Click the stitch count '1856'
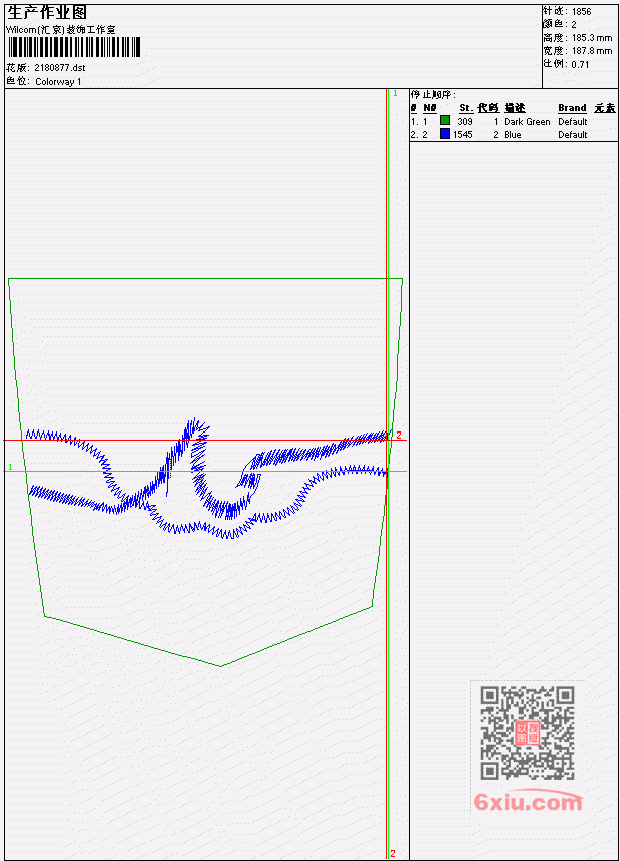 pyautogui.click(x=582, y=12)
